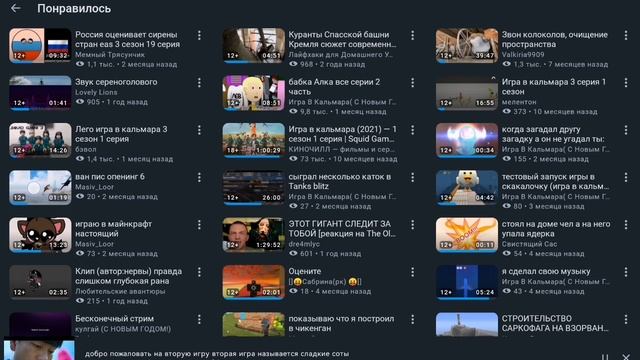Open options for 'я сделал свою музыку' video
This screenshot has width=640, height=360.
click(626, 272)
